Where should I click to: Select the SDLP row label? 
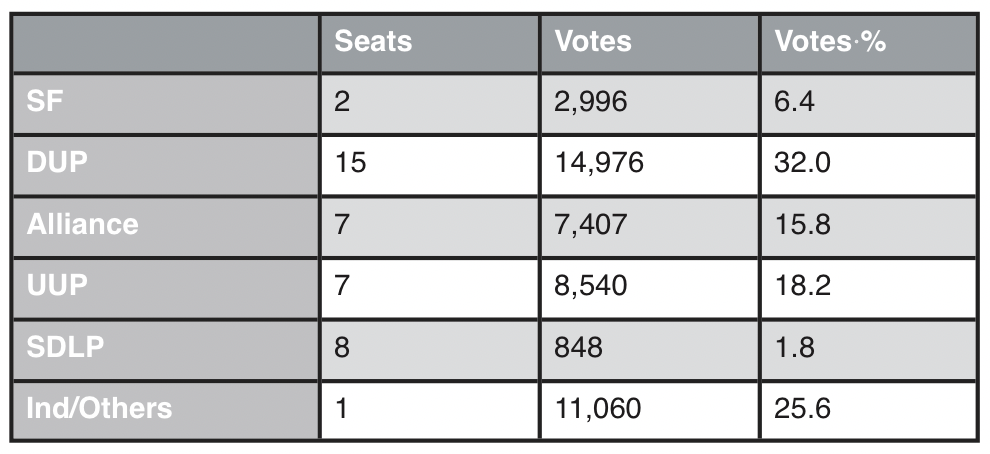click(x=65, y=347)
